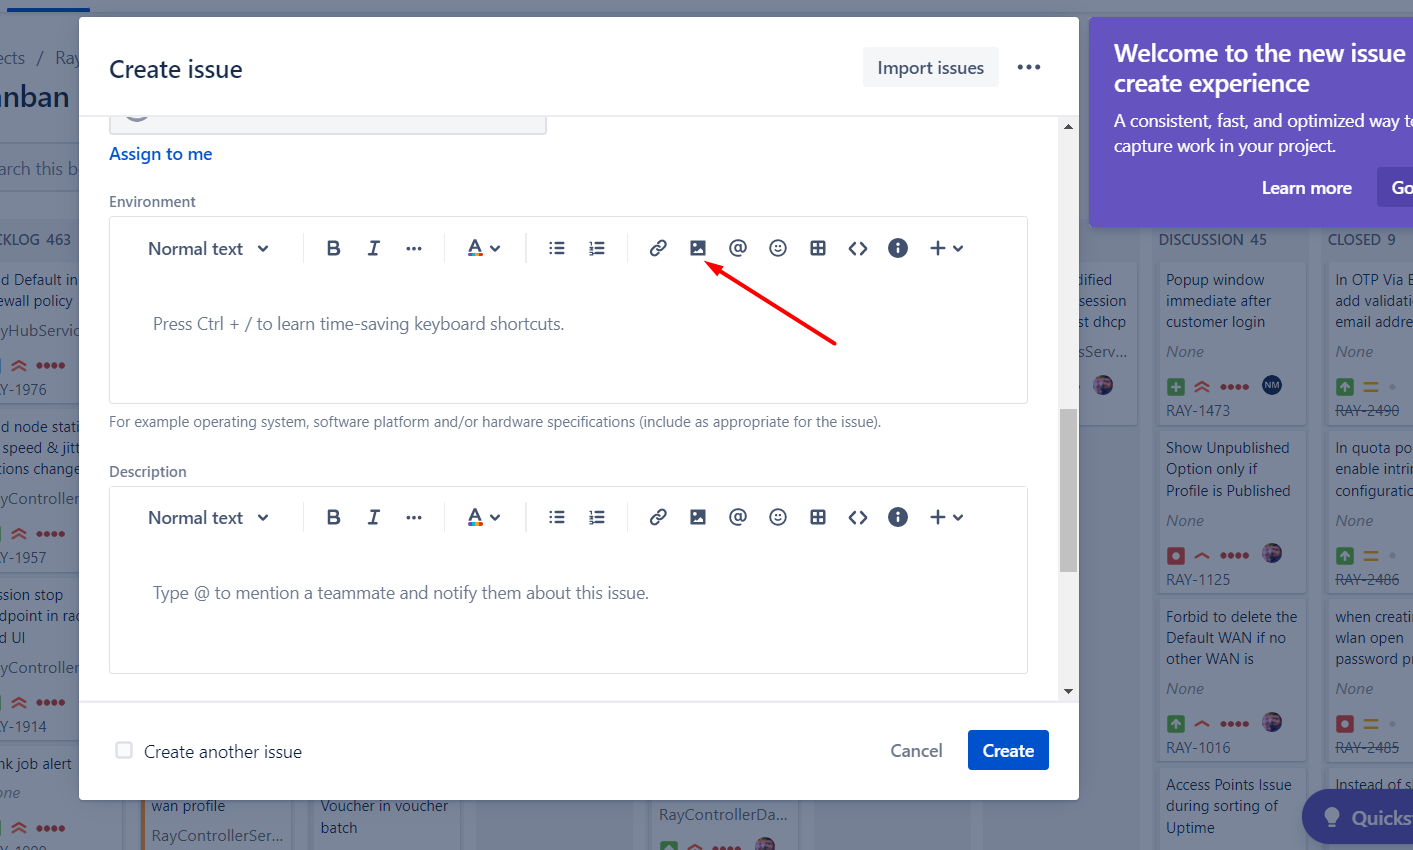The height and width of the screenshot is (850, 1413).
Task: Insert info panel in Description editor
Action: tap(898, 517)
